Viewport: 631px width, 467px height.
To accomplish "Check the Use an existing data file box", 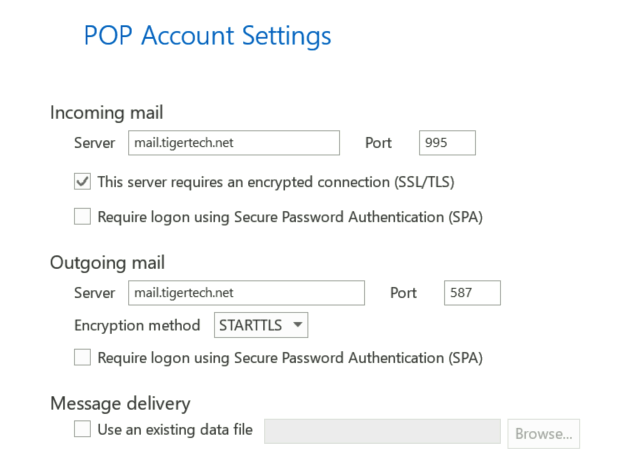I will pos(82,431).
